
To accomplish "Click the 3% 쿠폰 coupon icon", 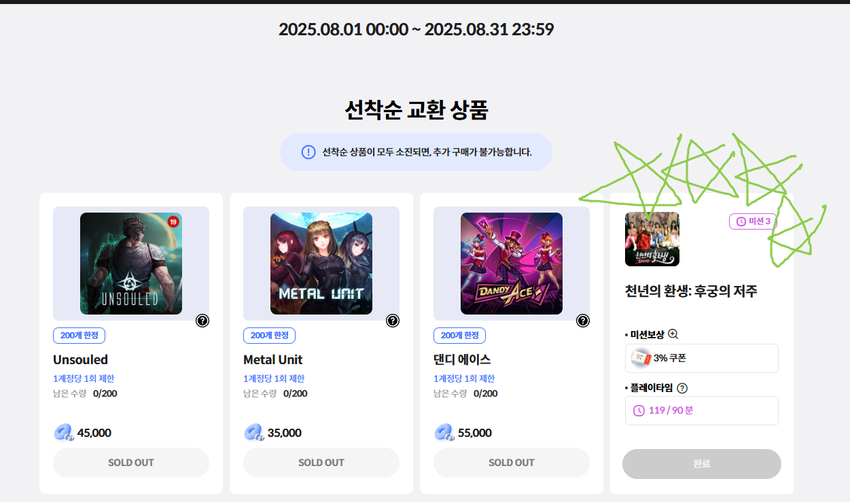I will pyautogui.click(x=641, y=358).
